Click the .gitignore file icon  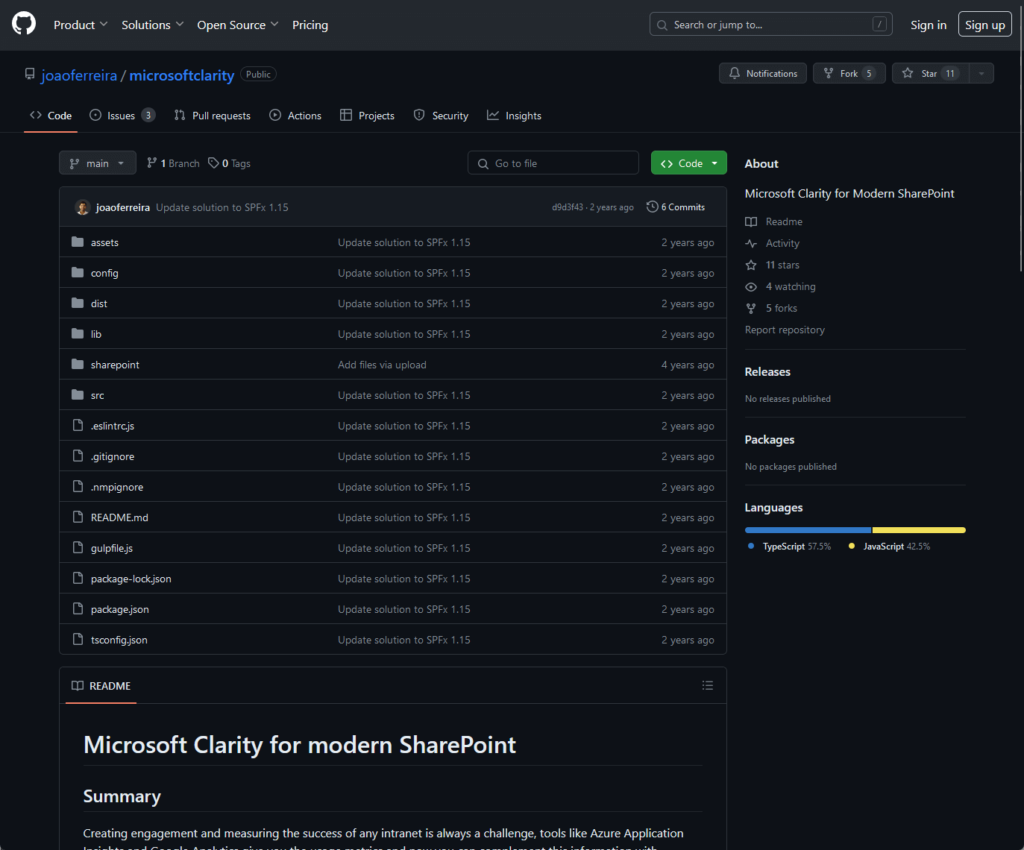point(78,456)
